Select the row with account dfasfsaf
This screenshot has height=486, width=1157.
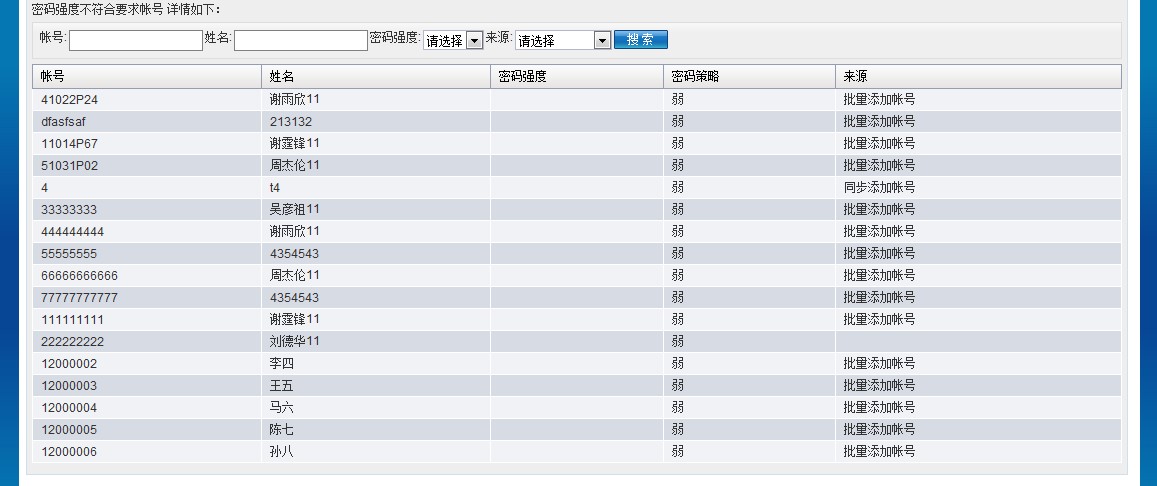coord(65,122)
